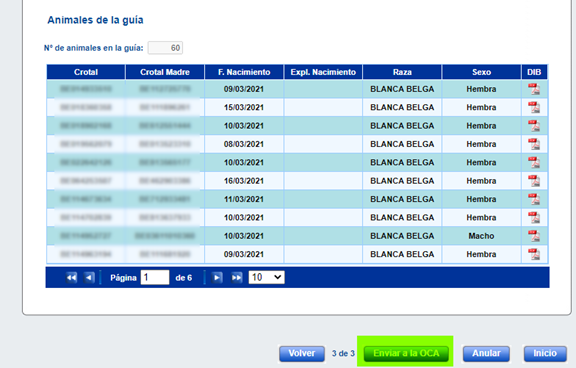Select the 08/03/2021 birth date cell
The width and height of the screenshot is (576, 368).
(244, 144)
